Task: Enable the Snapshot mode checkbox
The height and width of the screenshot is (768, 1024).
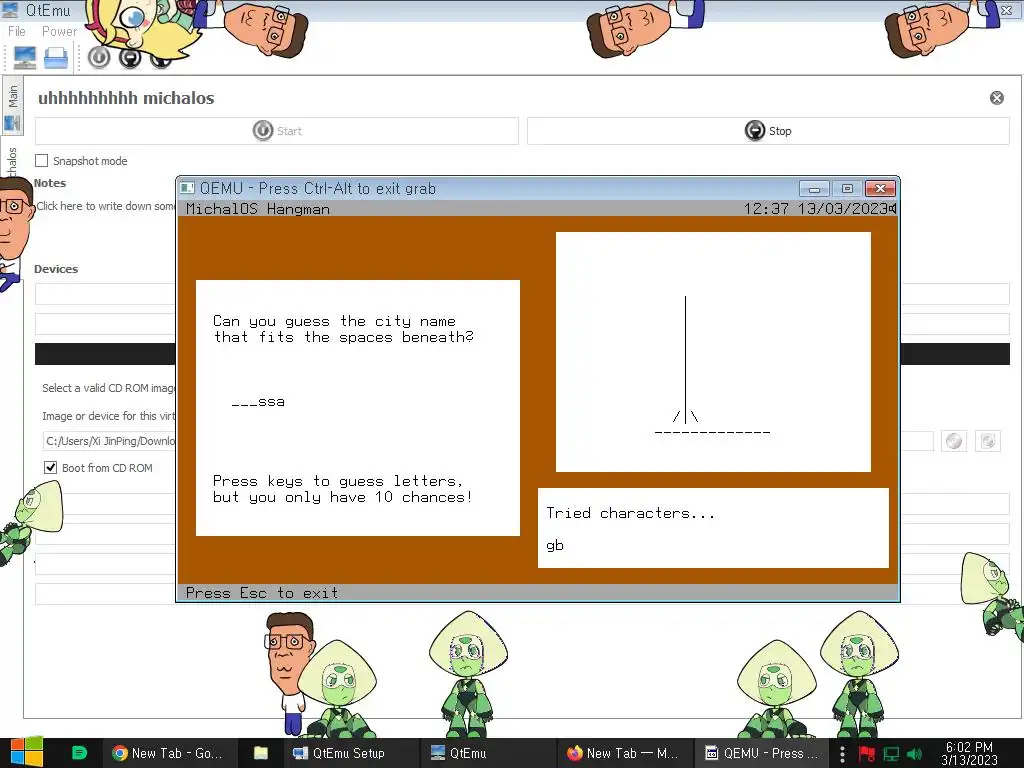Action: tap(42, 161)
